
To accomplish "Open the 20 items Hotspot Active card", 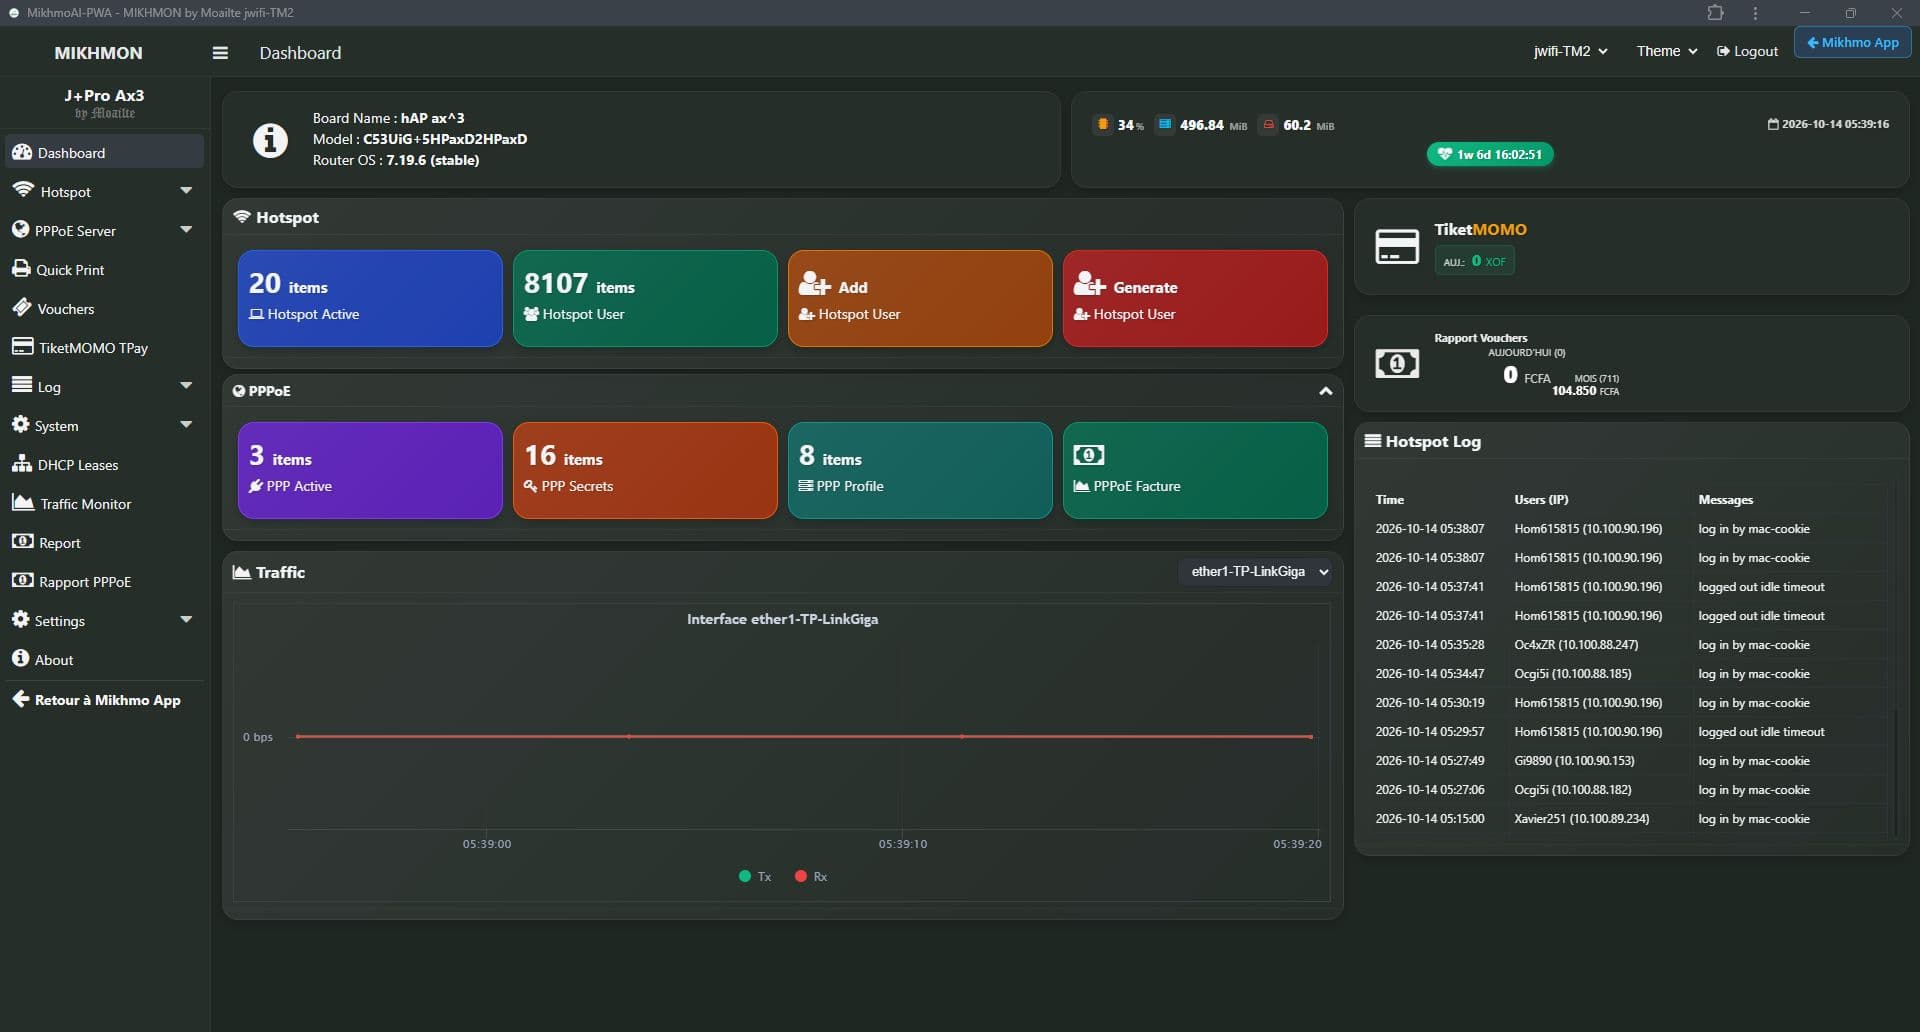I will click(x=370, y=298).
